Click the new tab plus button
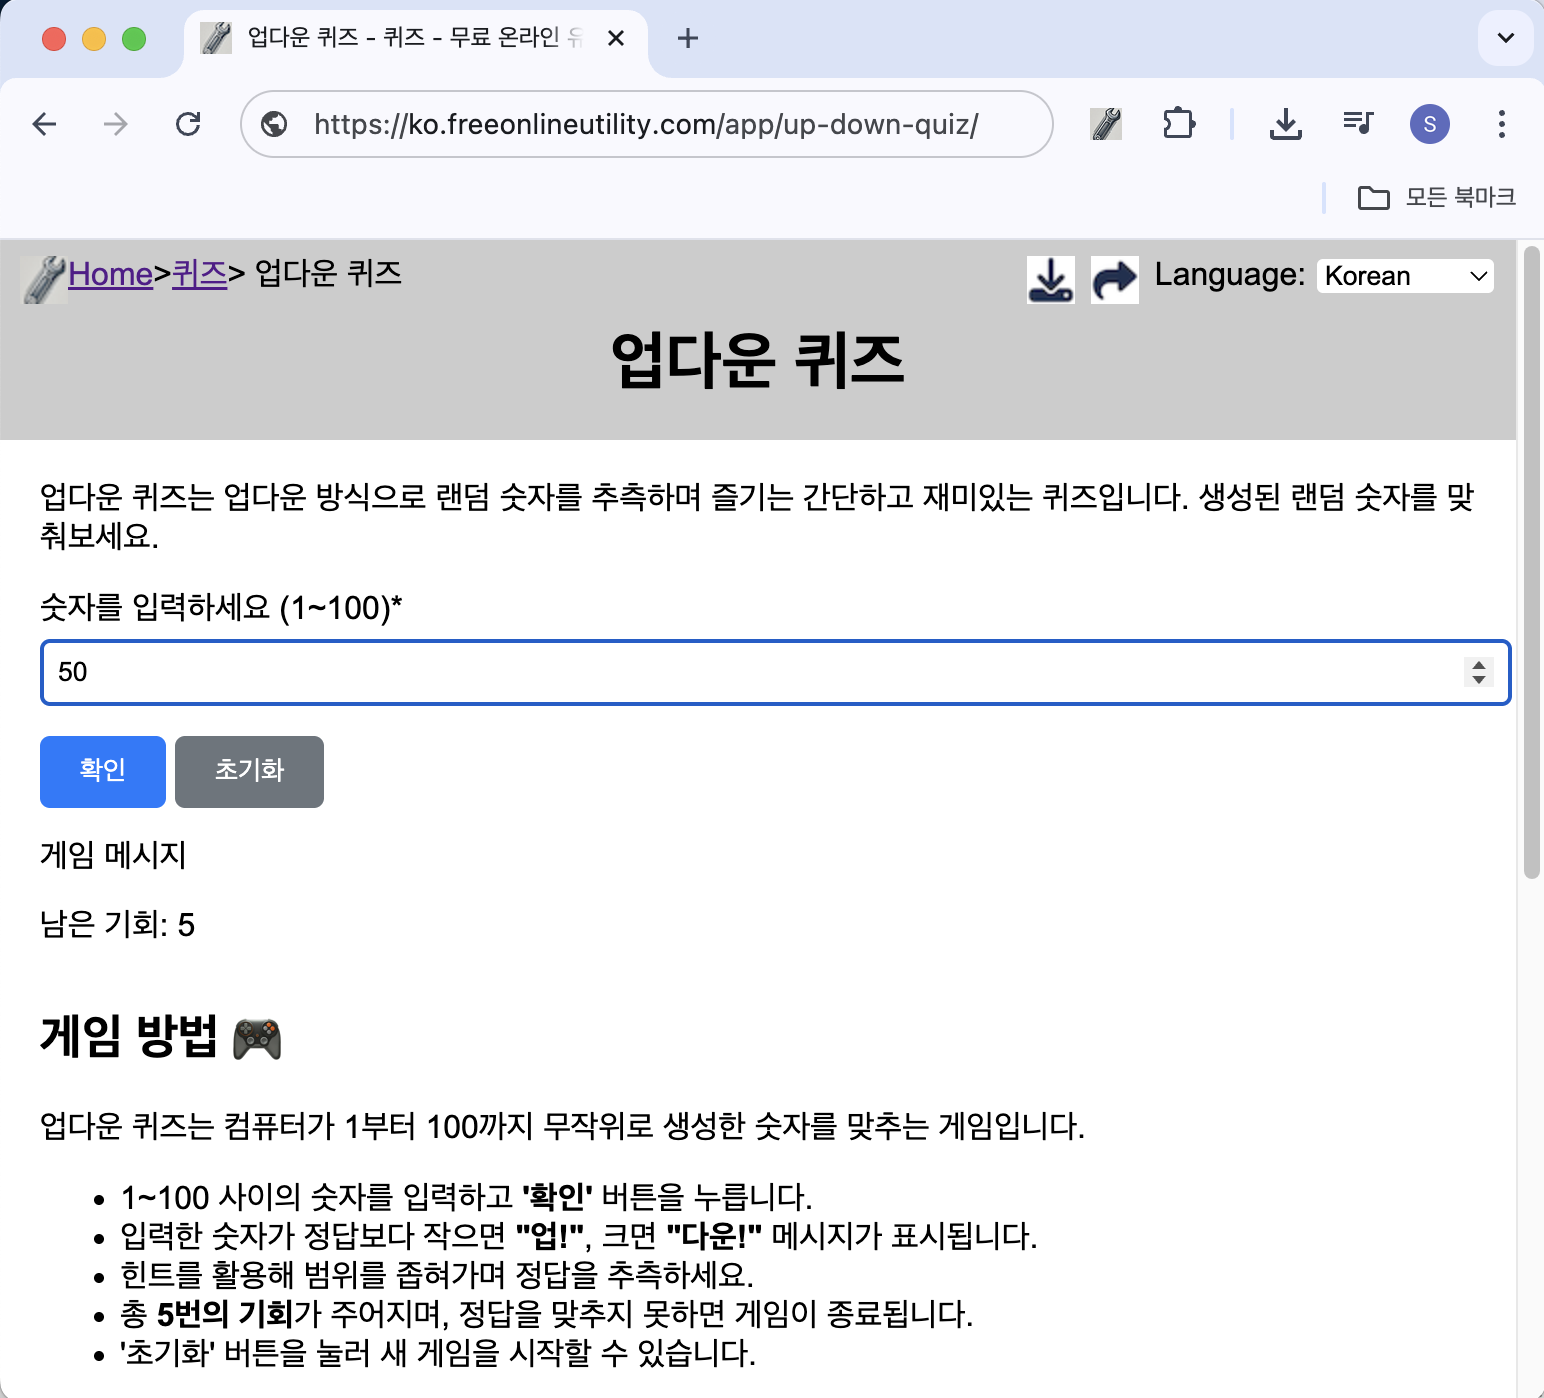The image size is (1544, 1398). [x=687, y=38]
